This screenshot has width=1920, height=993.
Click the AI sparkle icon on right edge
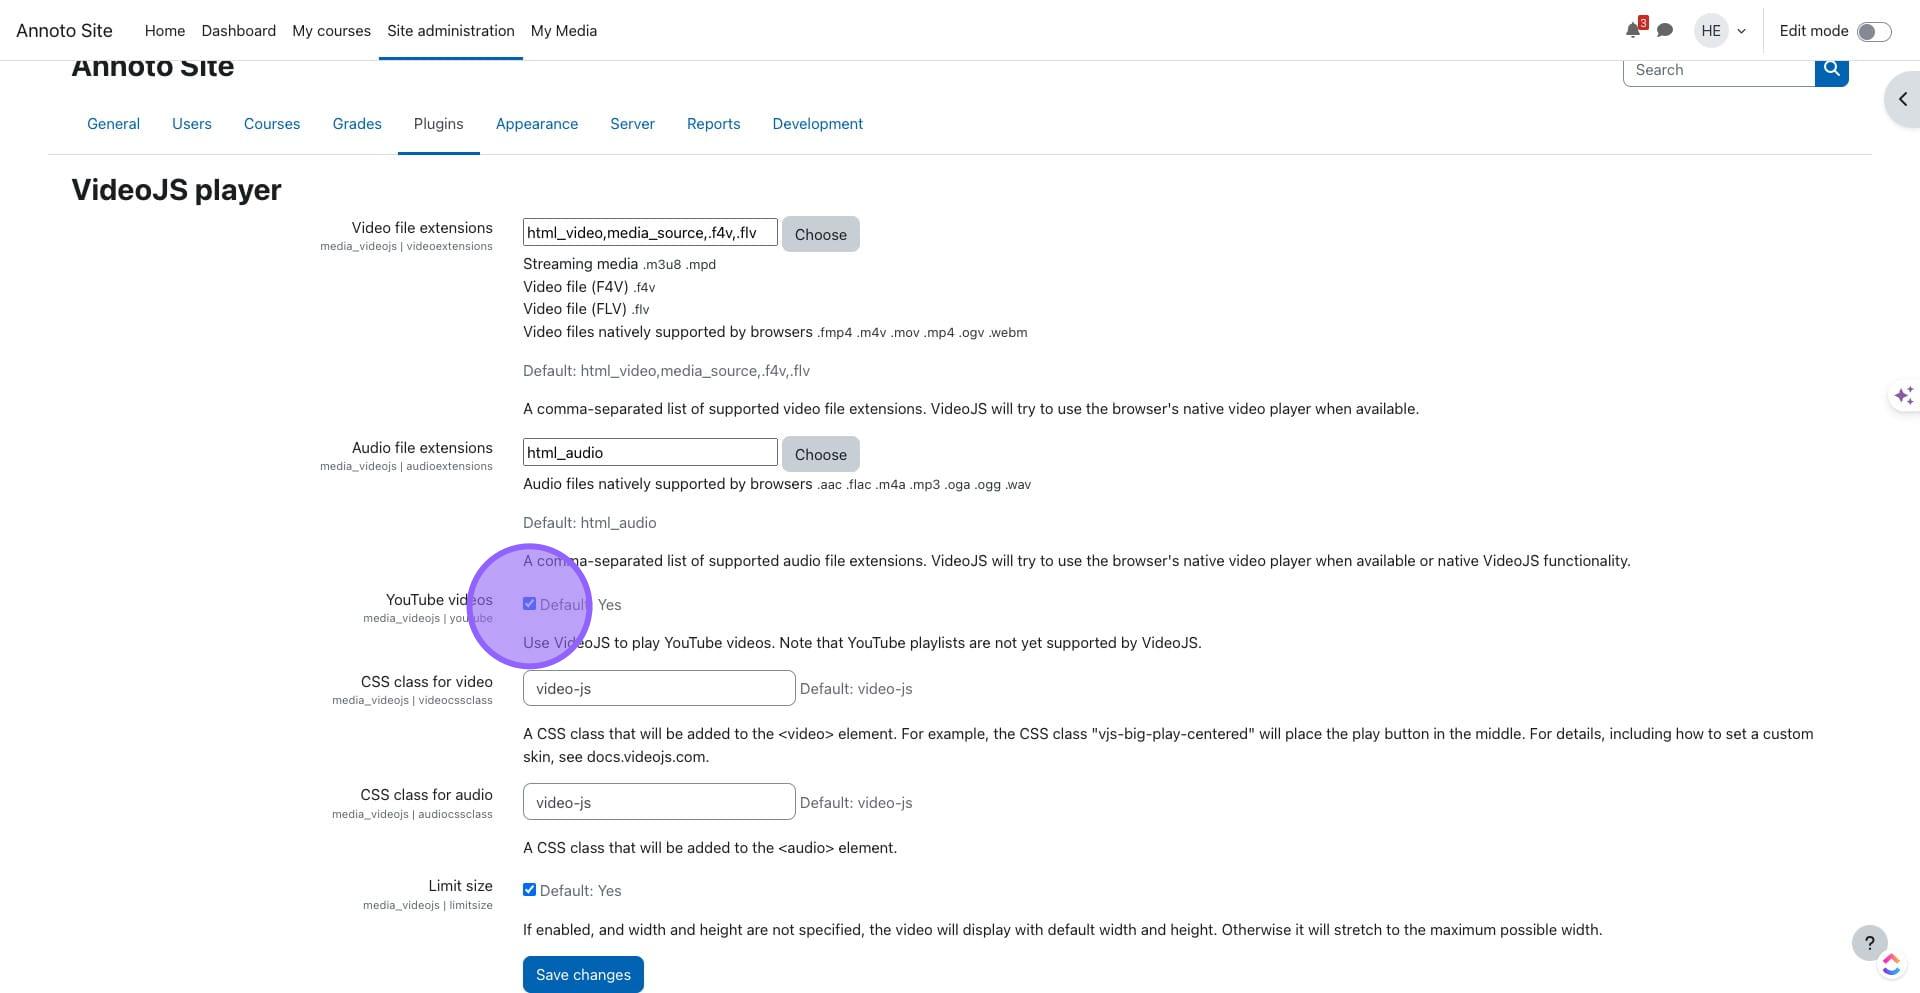tap(1903, 396)
